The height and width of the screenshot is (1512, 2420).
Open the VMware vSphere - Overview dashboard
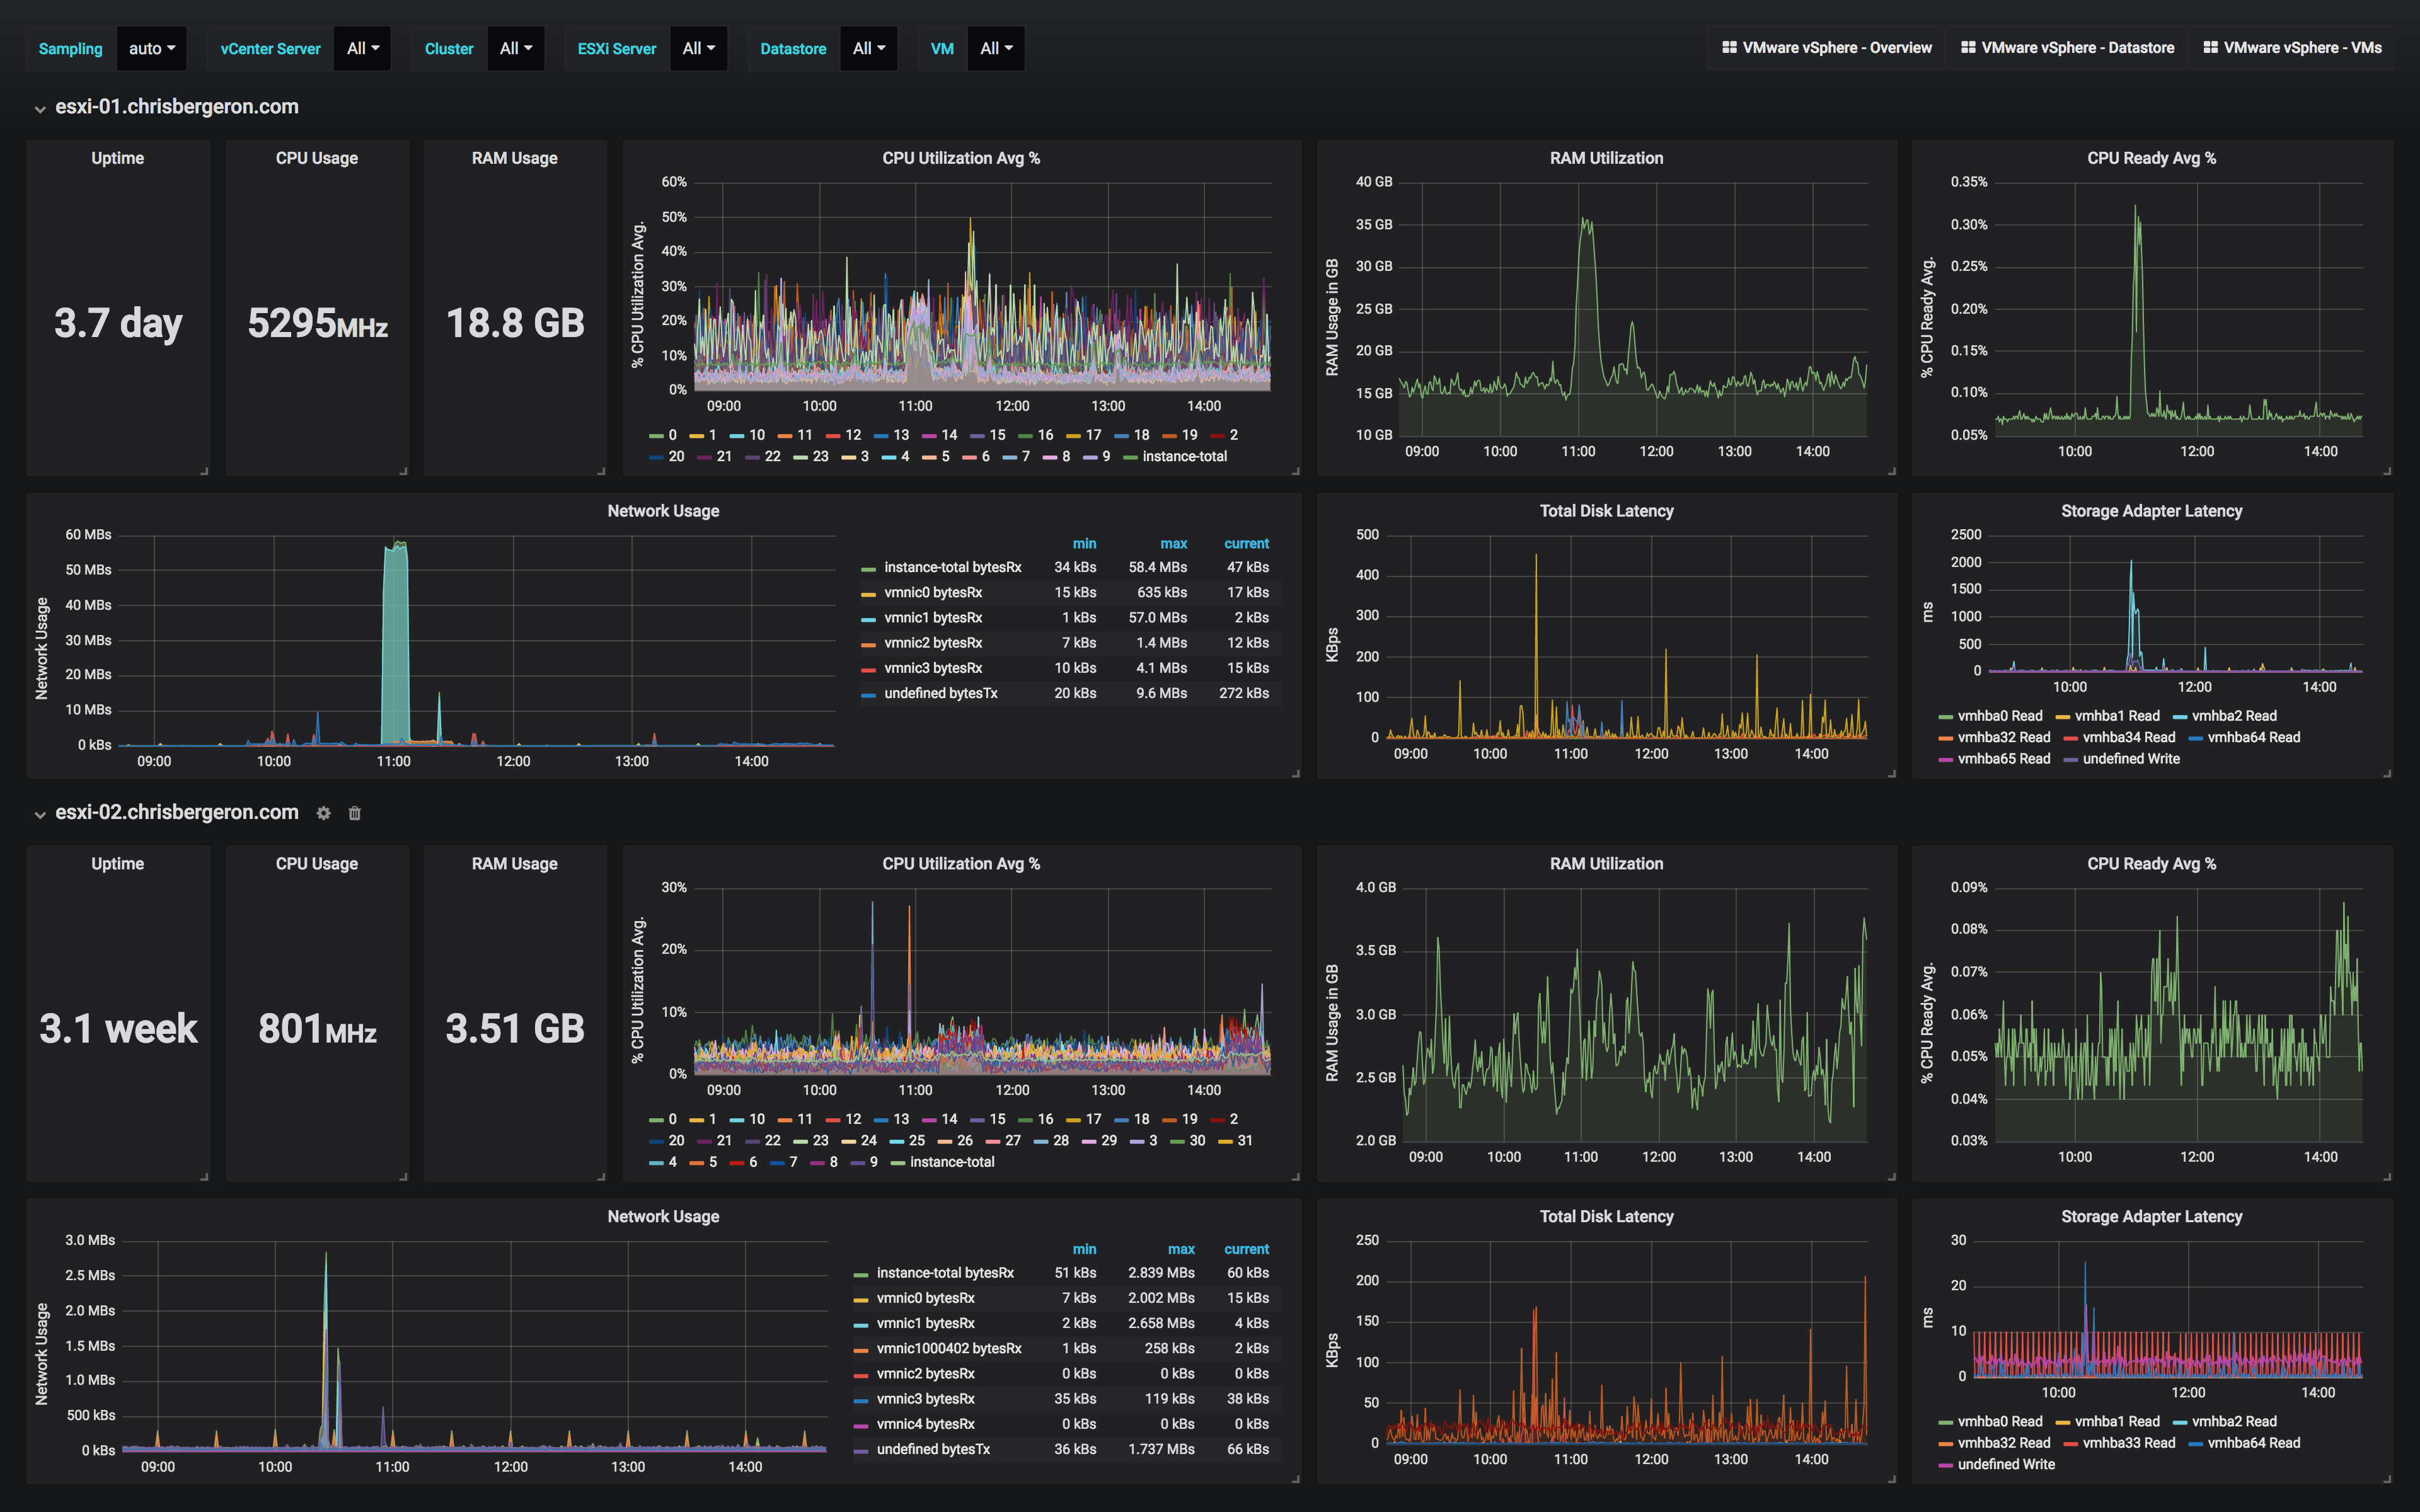point(1840,47)
